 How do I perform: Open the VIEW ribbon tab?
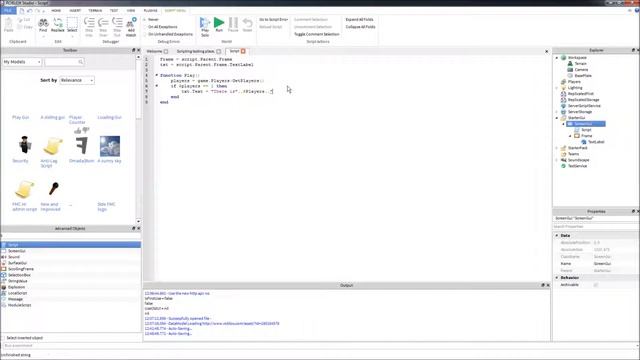(x=131, y=11)
